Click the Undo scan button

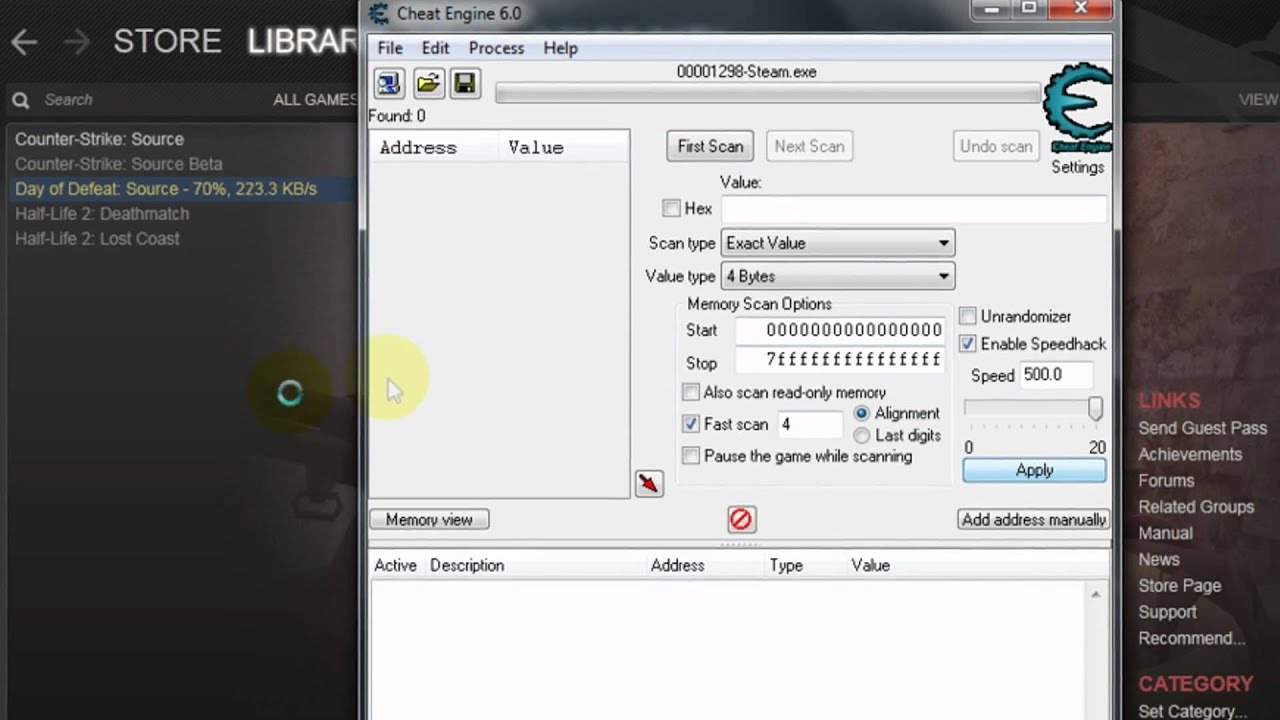996,146
